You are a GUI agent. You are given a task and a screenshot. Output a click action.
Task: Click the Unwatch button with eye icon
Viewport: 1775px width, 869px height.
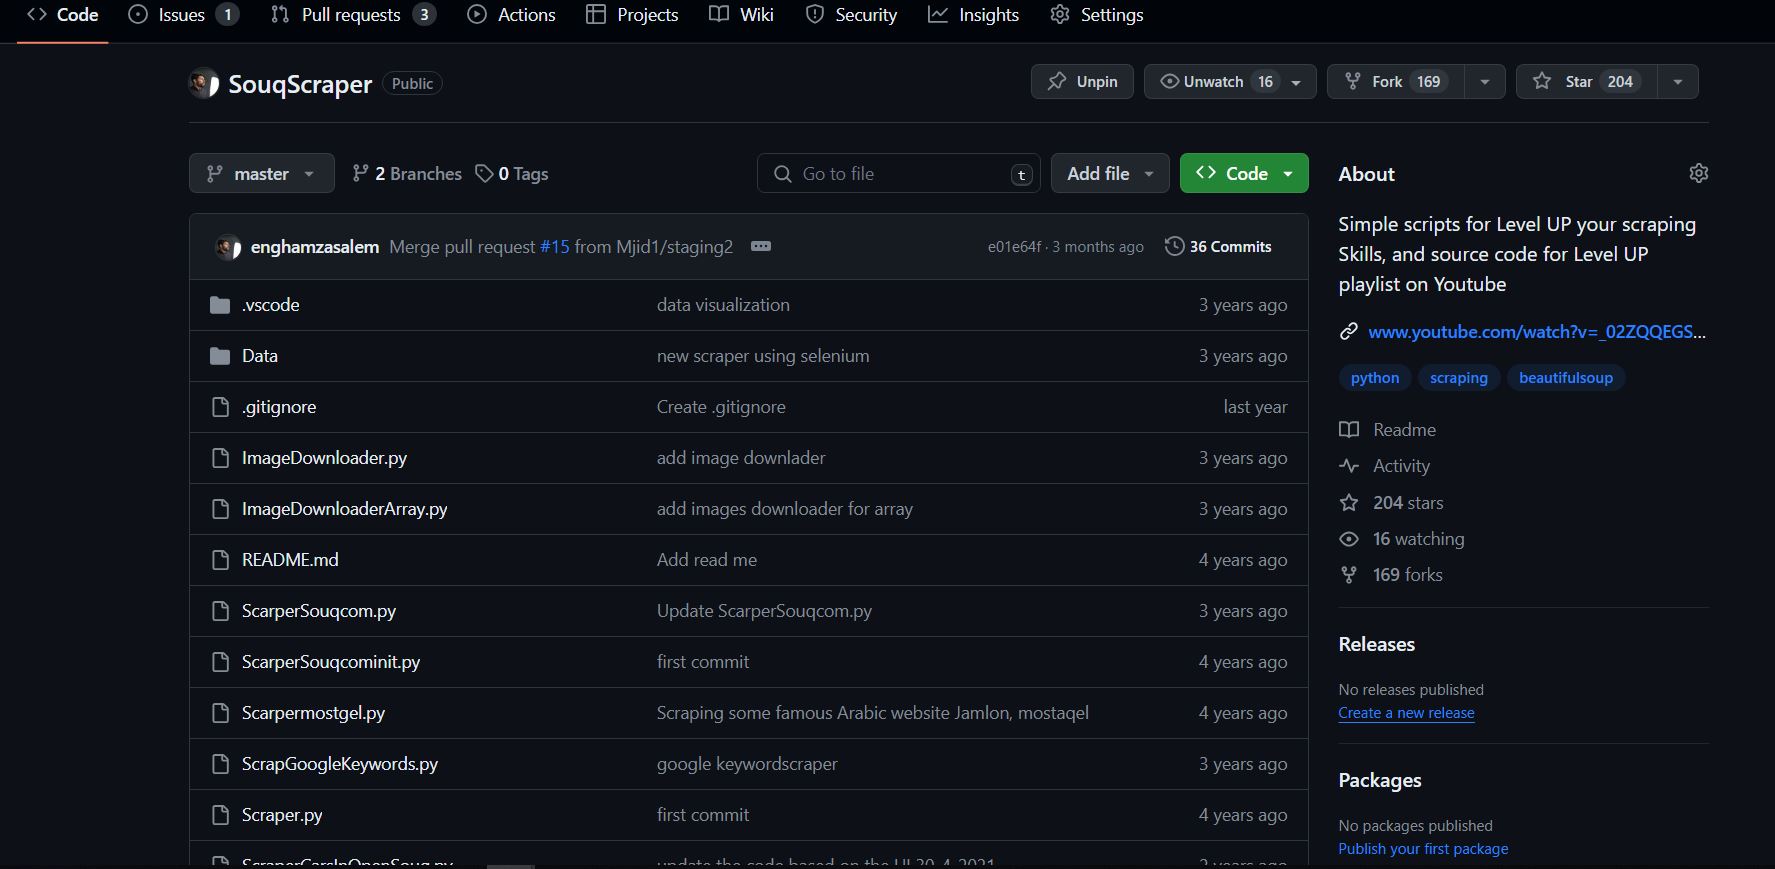pyautogui.click(x=1230, y=82)
